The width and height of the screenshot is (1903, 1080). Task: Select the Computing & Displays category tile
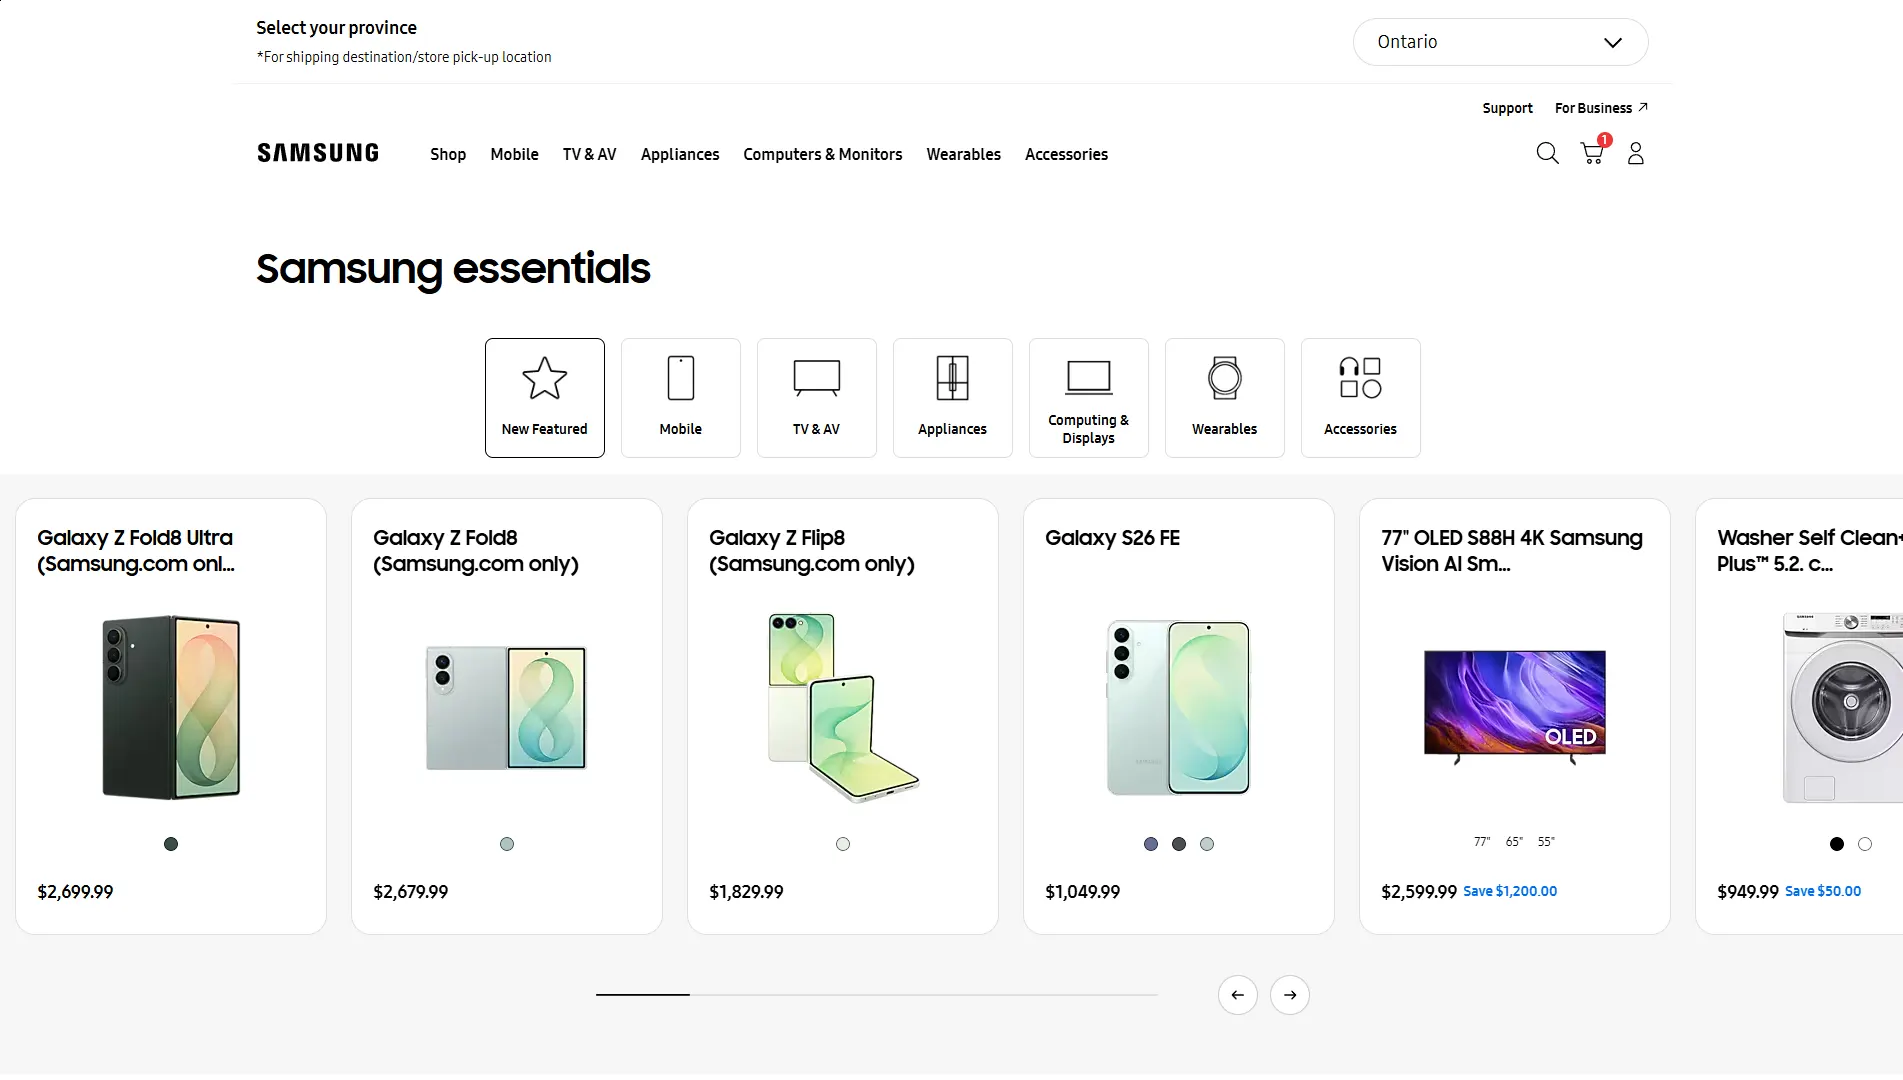pos(1089,398)
